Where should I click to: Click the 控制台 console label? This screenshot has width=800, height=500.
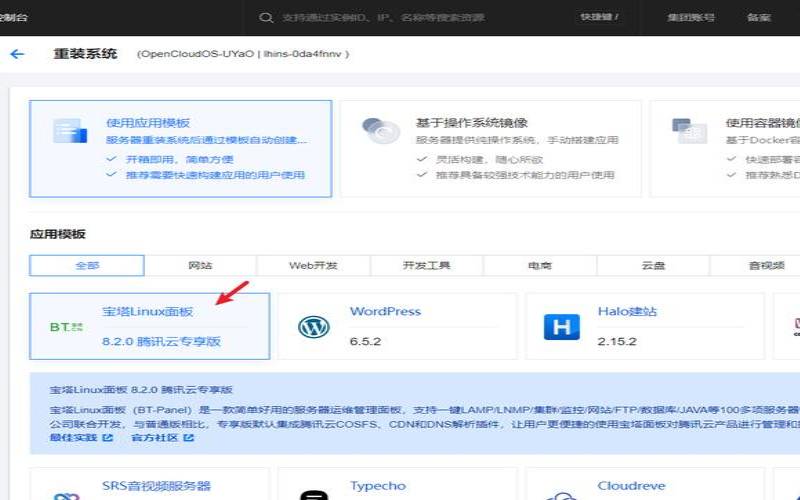click(x=13, y=17)
